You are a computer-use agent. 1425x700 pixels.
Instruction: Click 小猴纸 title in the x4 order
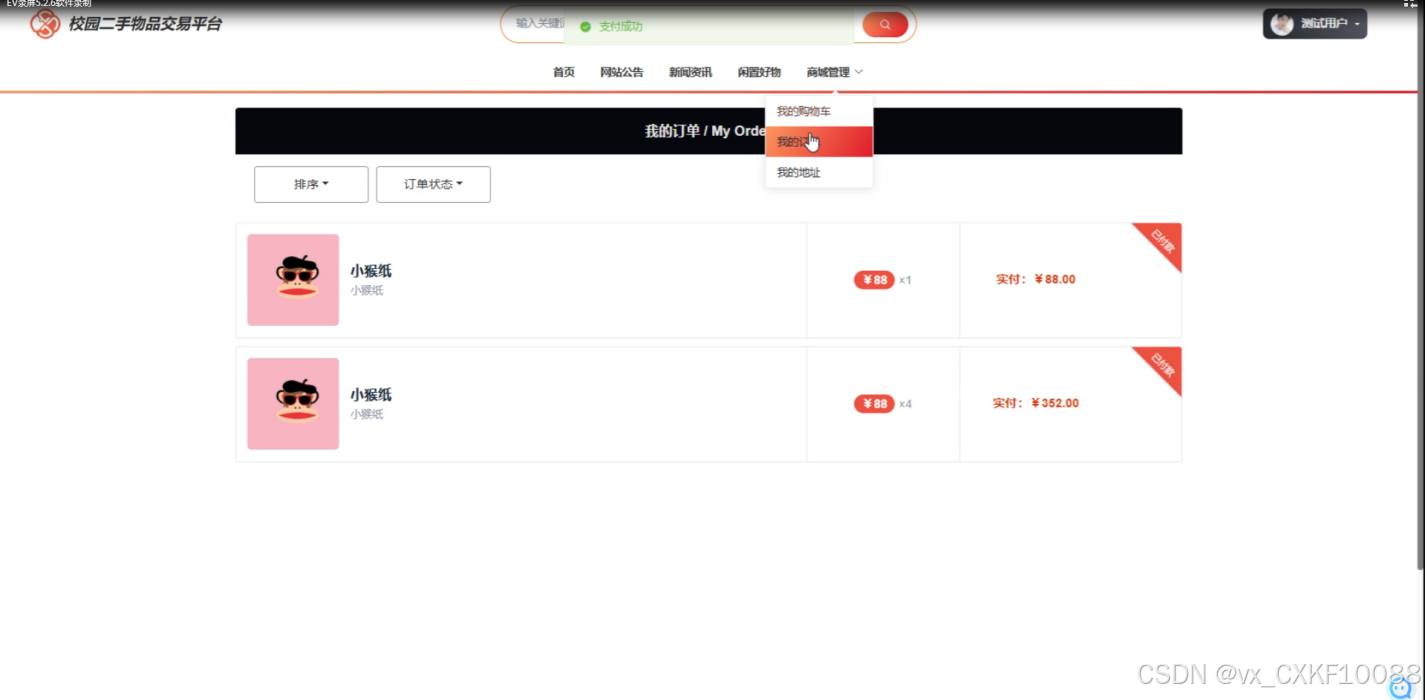click(x=371, y=395)
